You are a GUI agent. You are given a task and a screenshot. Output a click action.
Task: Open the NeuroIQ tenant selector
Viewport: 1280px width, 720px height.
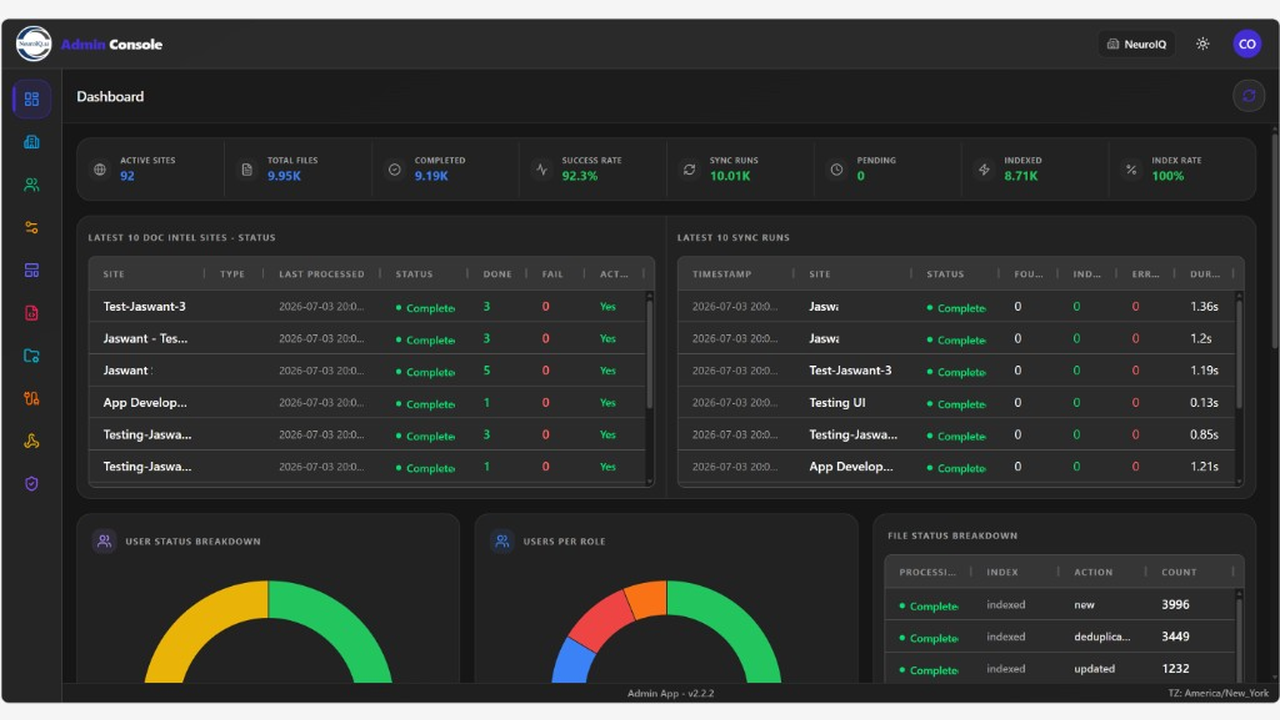click(1137, 44)
